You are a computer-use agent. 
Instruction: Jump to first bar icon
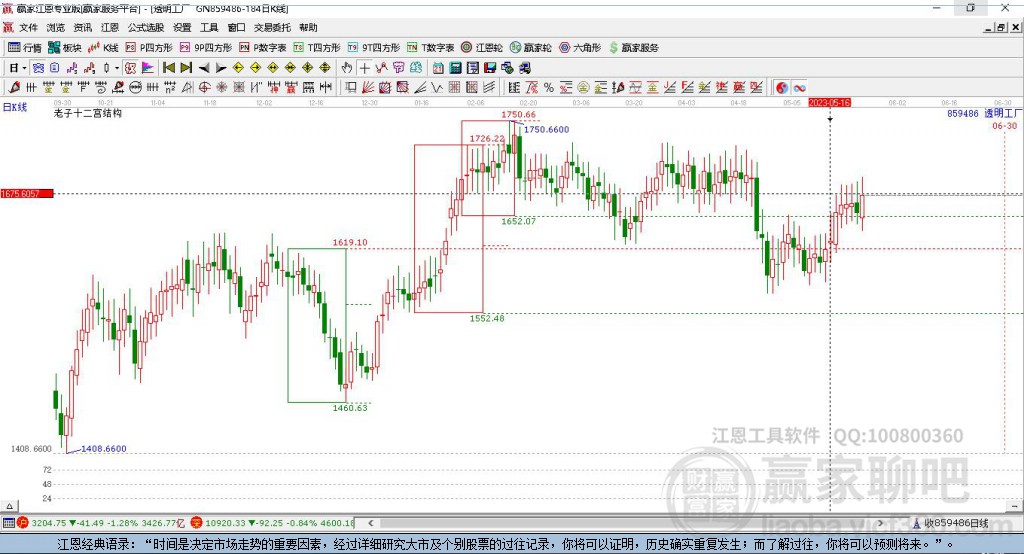pyautogui.click(x=168, y=68)
